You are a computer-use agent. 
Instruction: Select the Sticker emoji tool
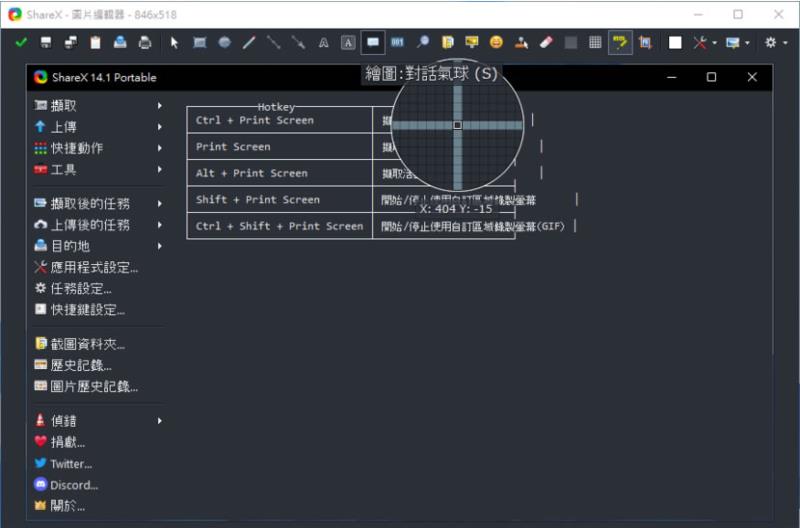click(x=496, y=42)
